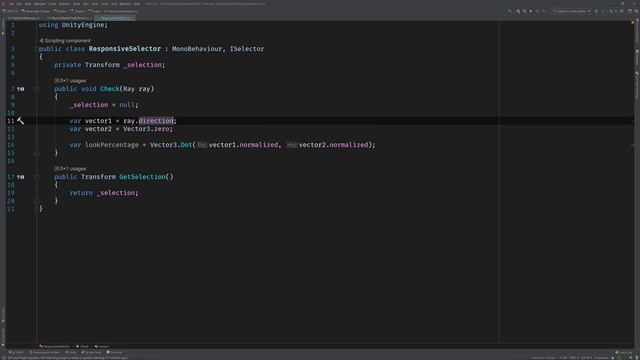Click the '0+1 usages' lens above GetSelection
640x360 pixels.
click(x=70, y=169)
